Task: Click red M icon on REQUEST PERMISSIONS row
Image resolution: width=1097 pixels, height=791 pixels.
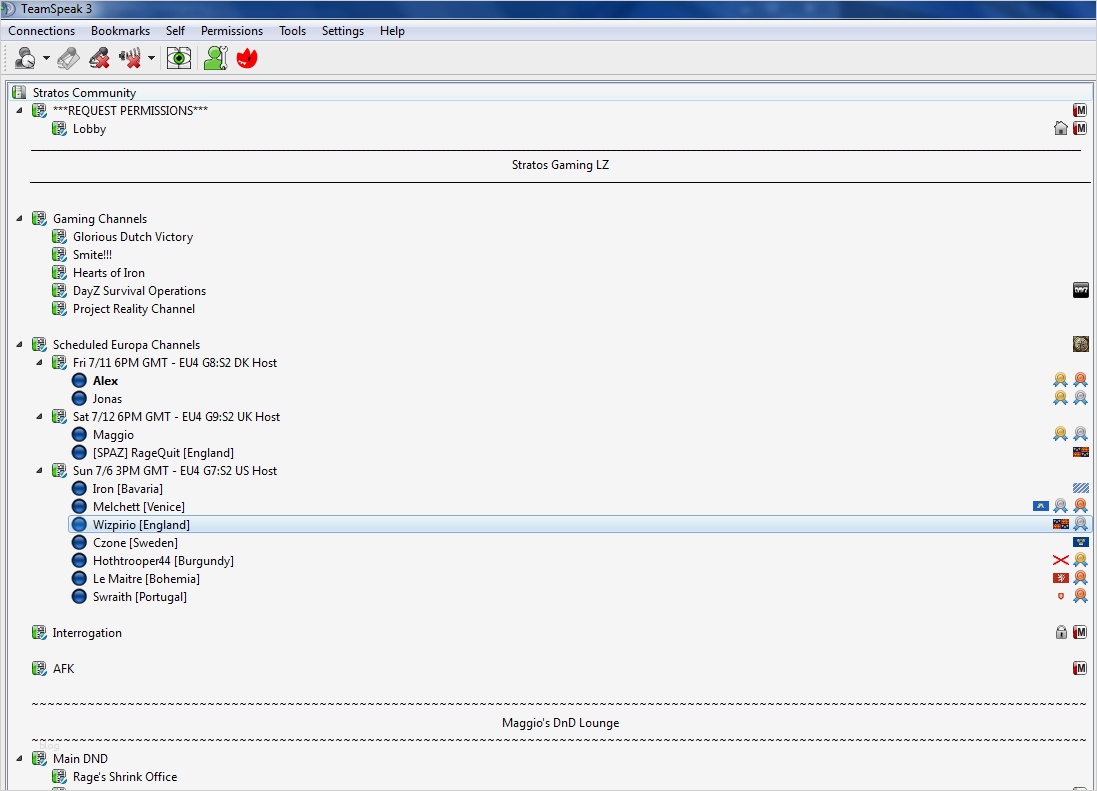Action: [x=1080, y=110]
